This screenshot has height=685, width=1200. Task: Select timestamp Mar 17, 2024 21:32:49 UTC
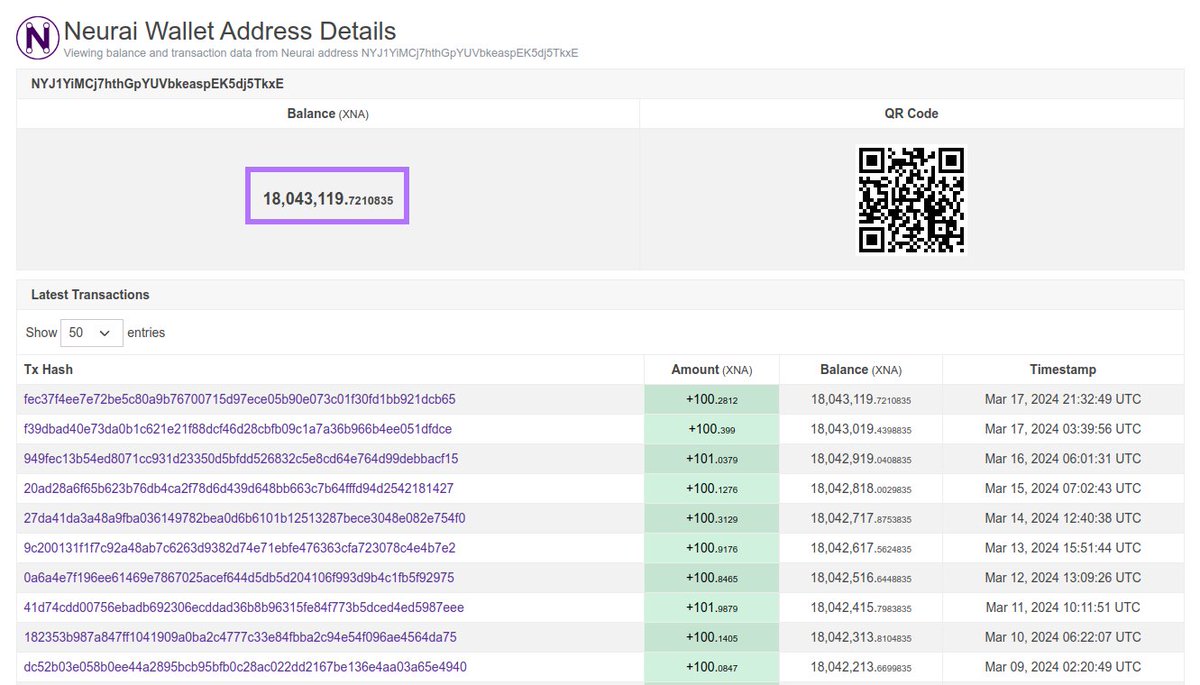(x=1063, y=399)
